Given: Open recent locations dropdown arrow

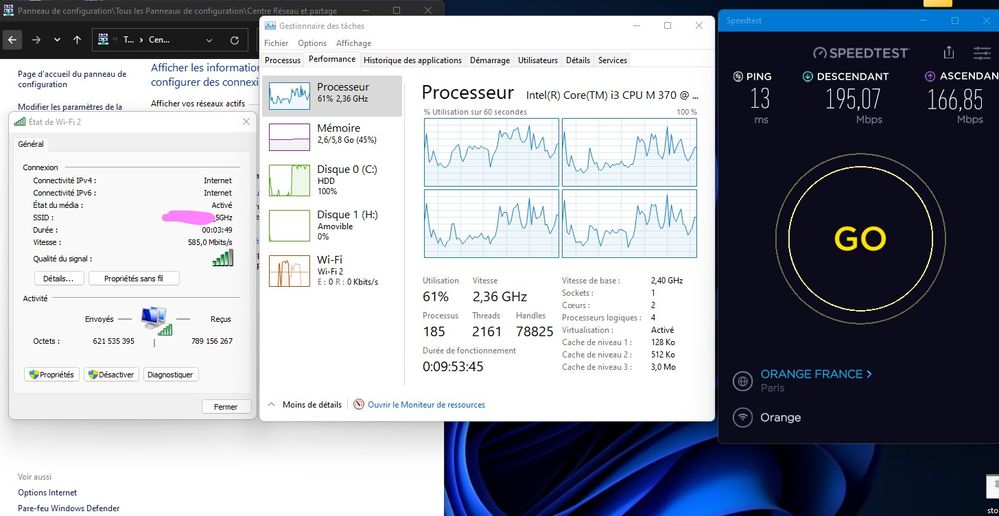Looking at the screenshot, I should click(57, 40).
